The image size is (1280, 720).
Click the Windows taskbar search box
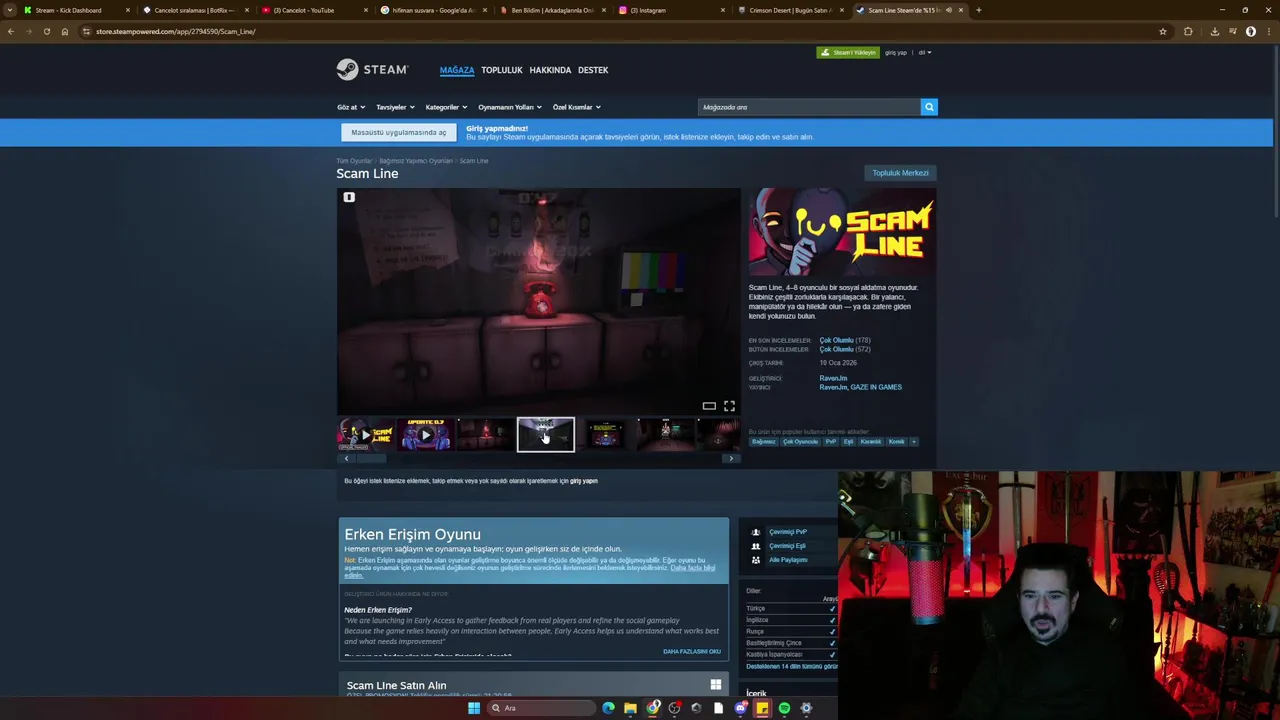click(x=541, y=708)
